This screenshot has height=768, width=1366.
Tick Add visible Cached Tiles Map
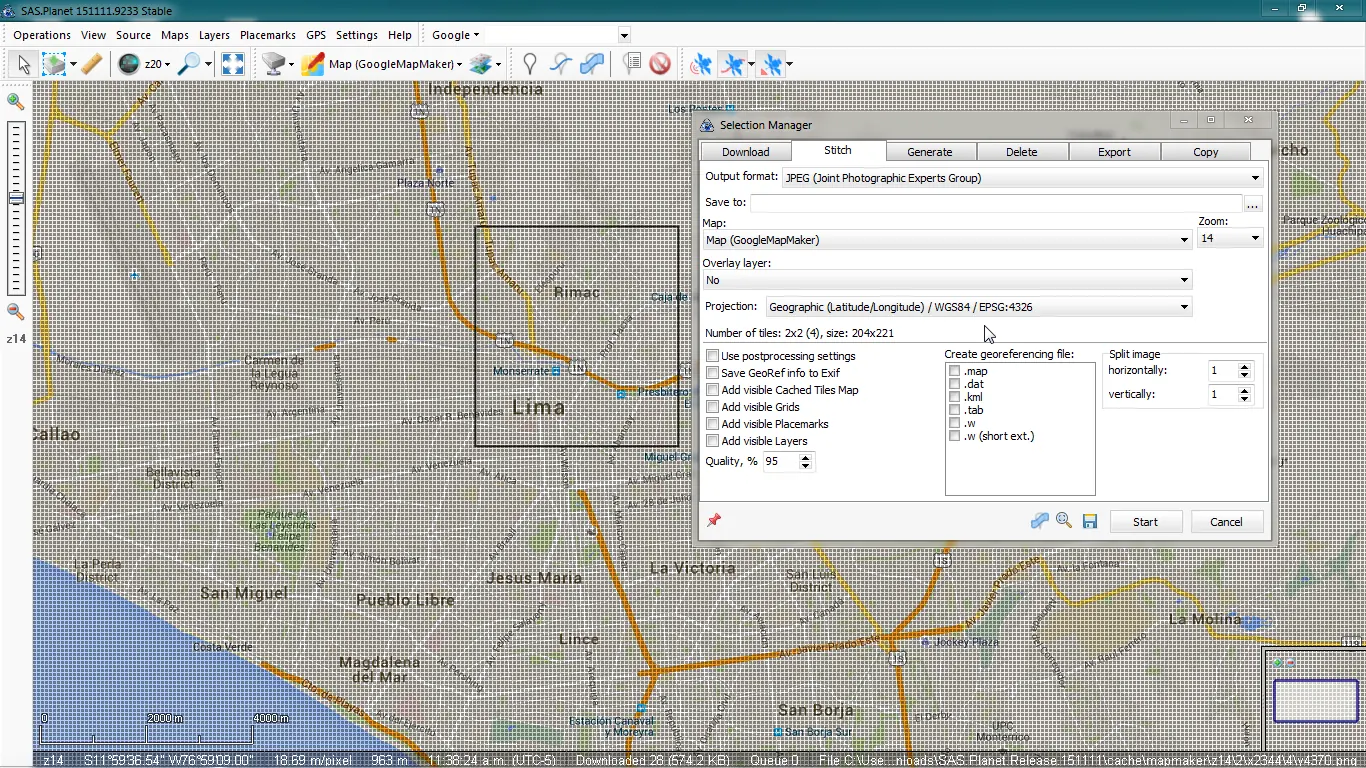pyautogui.click(x=713, y=390)
